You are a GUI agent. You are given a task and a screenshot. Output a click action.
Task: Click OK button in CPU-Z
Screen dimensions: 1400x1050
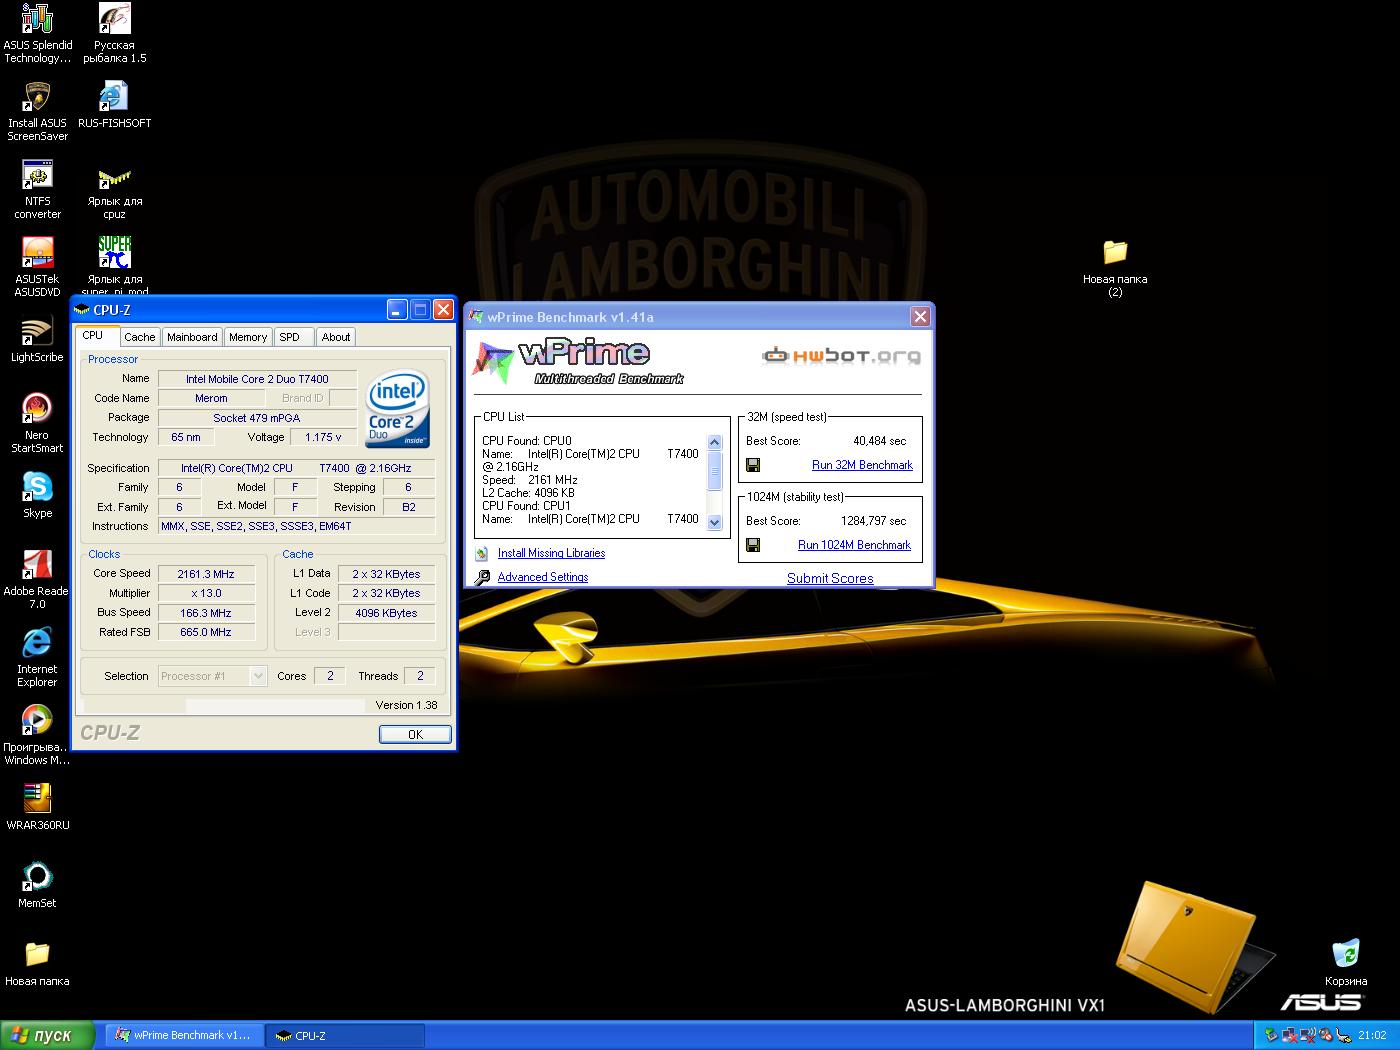(x=415, y=734)
